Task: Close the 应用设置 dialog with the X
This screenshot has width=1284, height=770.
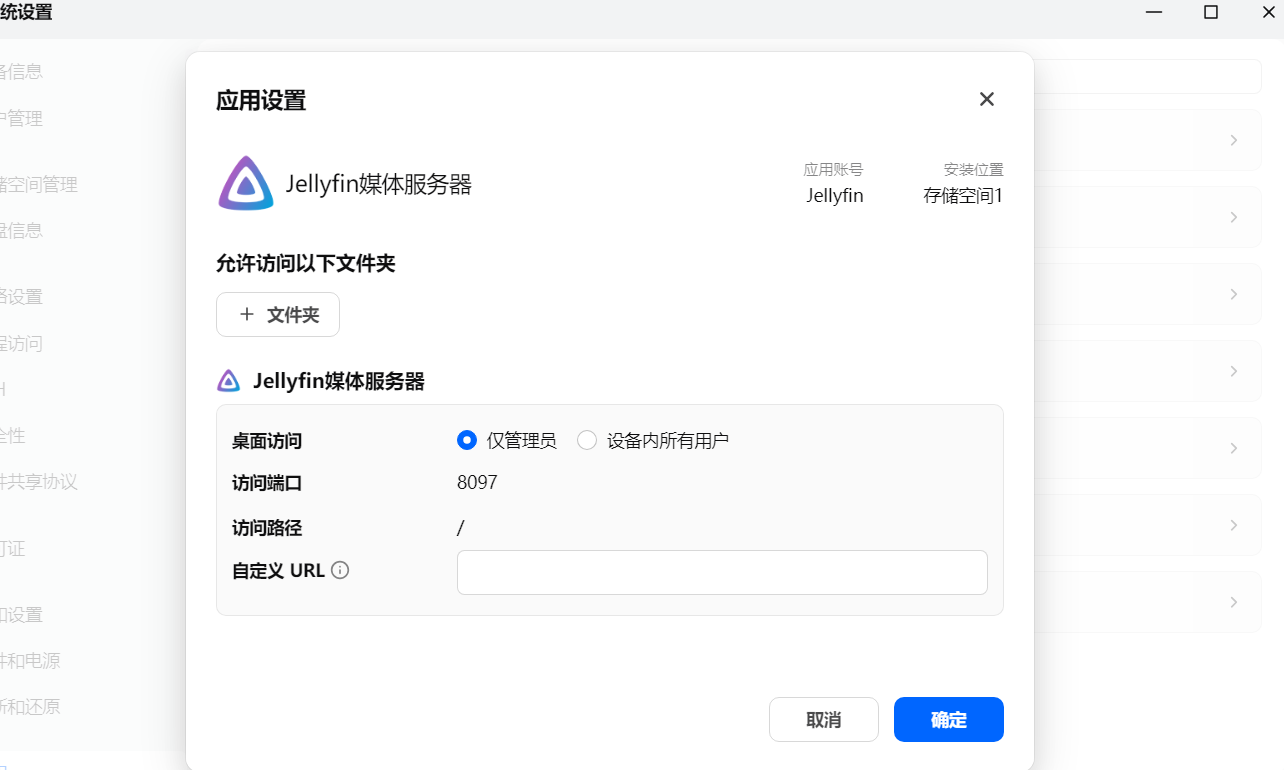Action: [987, 99]
